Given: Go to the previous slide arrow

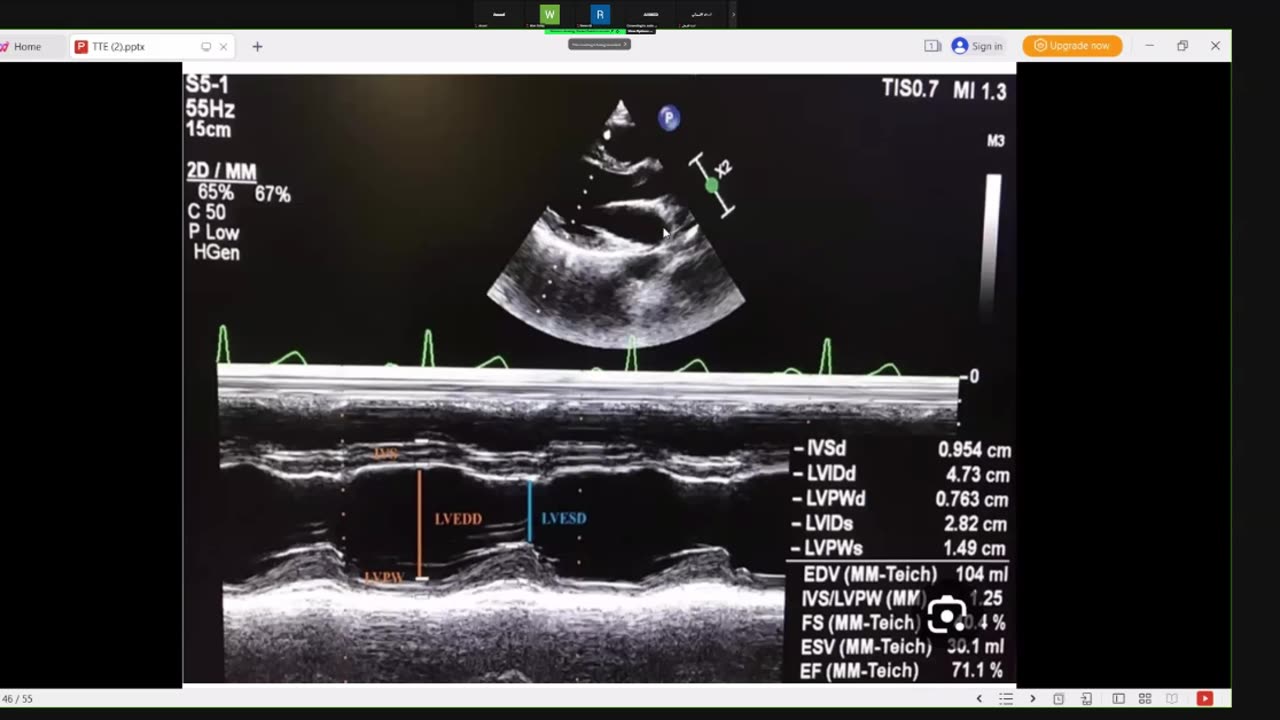Looking at the screenshot, I should tap(979, 699).
